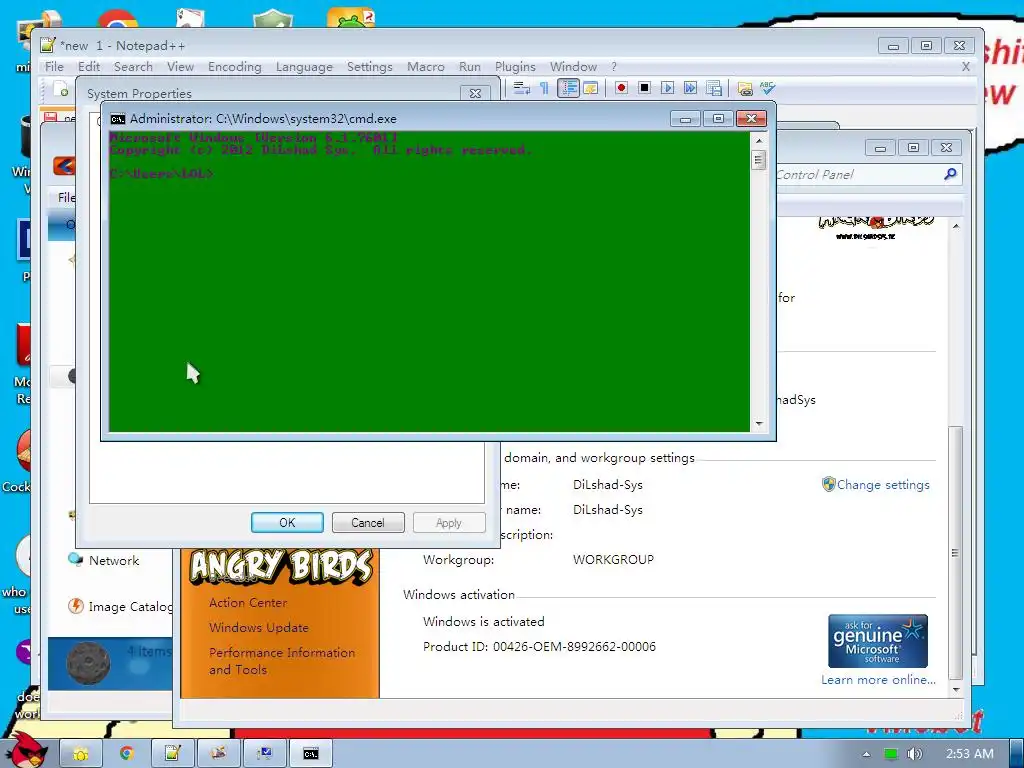
Task: Switch to the System window taskbar button
Action: 264,754
